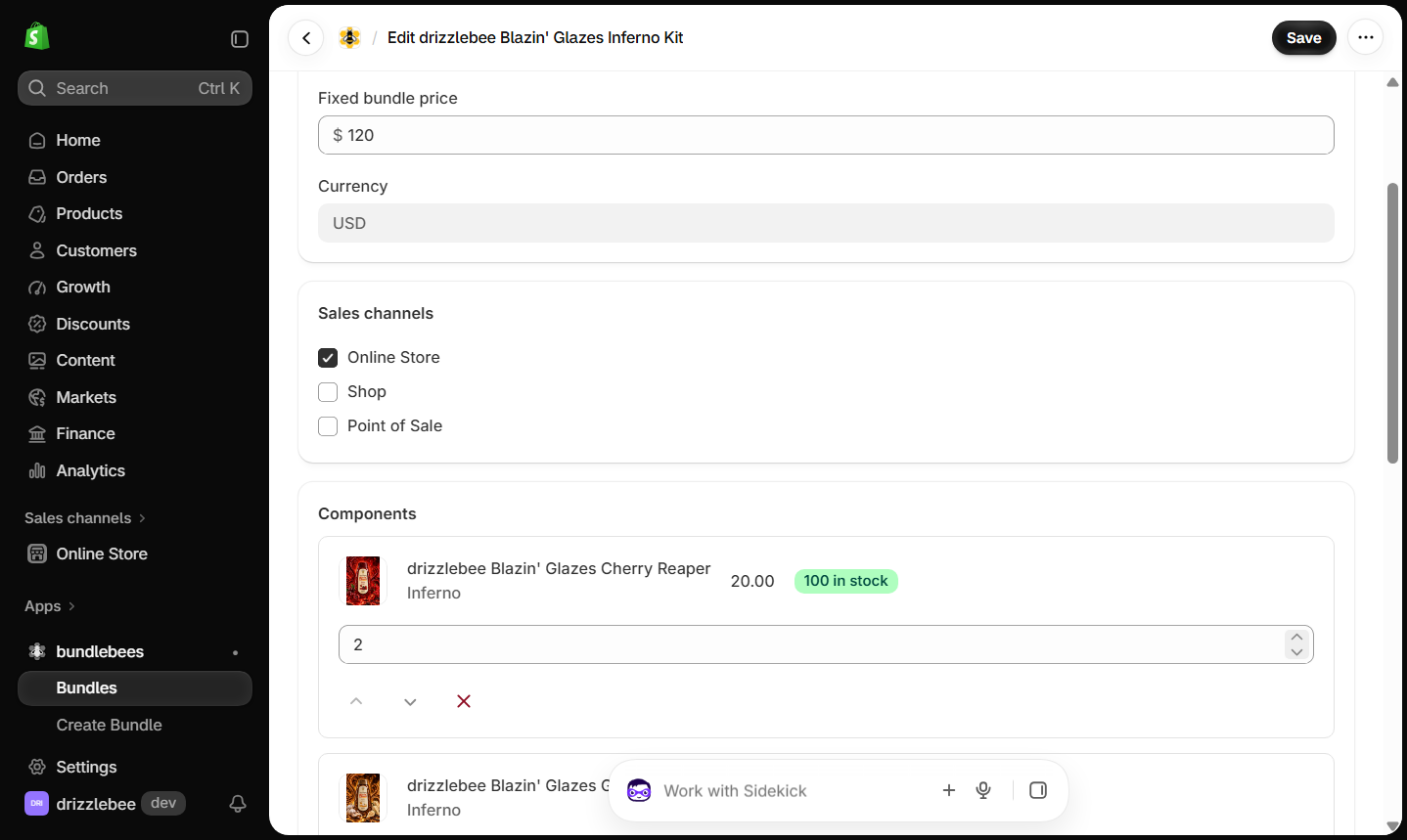Click the Cherry Reaper product thumbnail
Image resolution: width=1407 pixels, height=840 pixels.
362,581
